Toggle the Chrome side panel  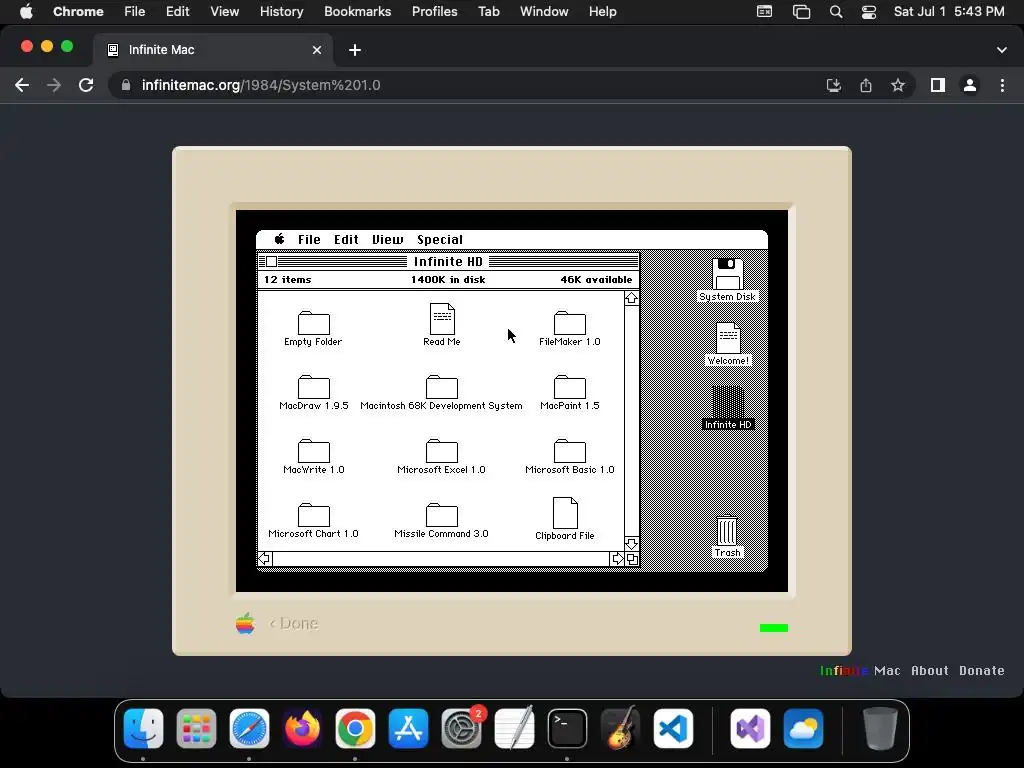(938, 85)
